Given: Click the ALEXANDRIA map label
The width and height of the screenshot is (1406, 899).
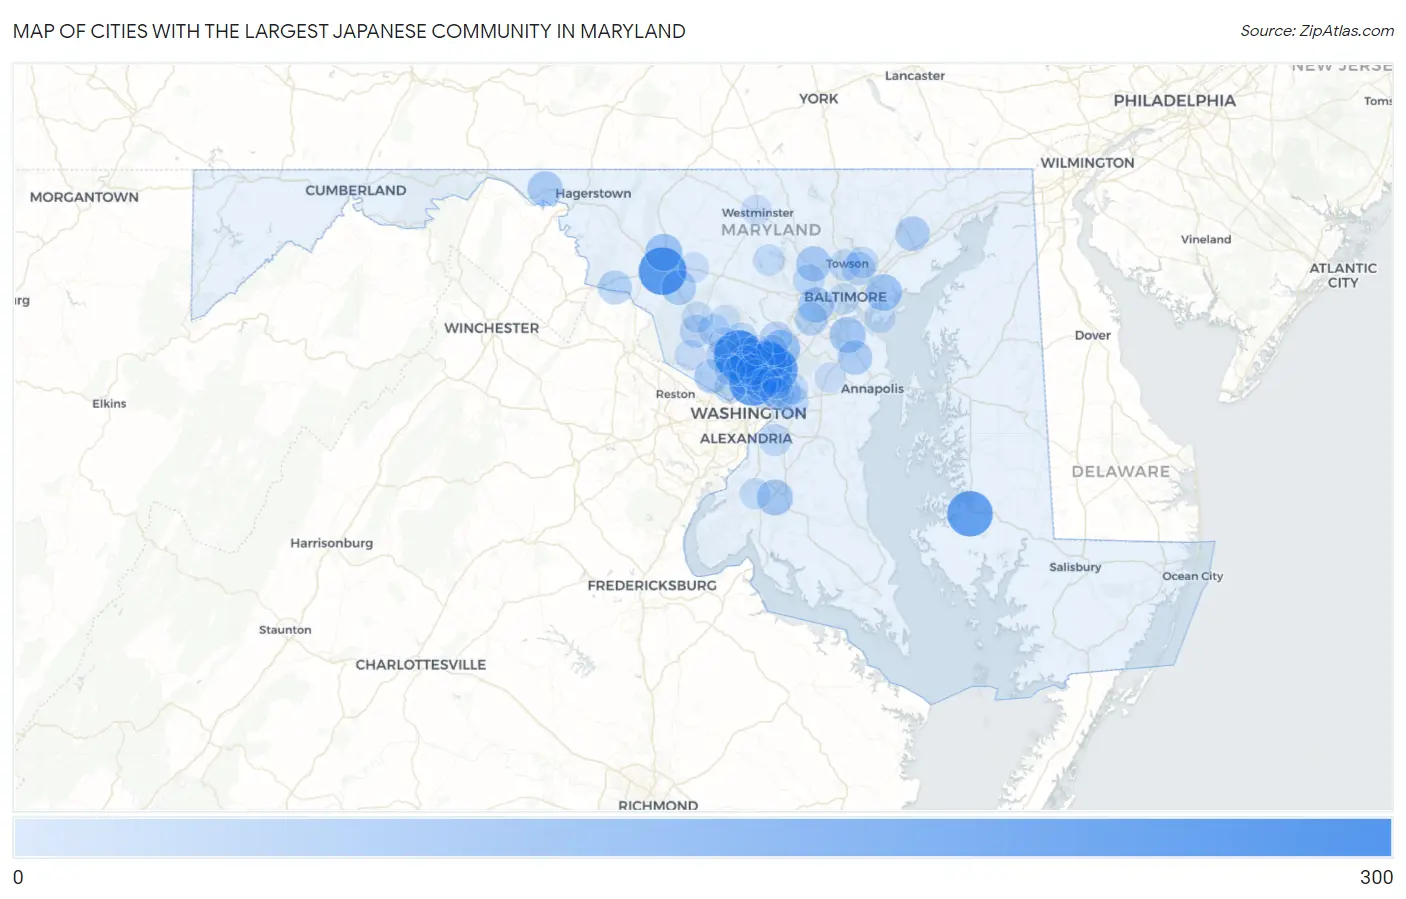Looking at the screenshot, I should [745, 438].
